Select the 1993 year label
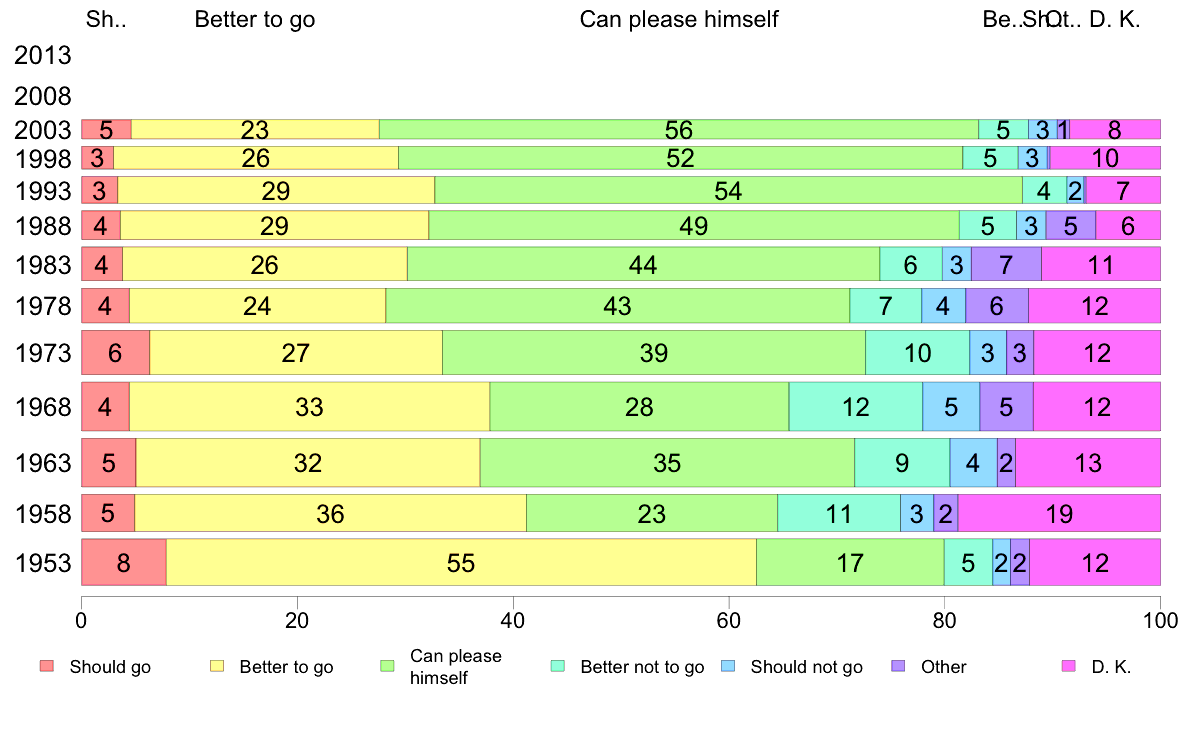Viewport: 1188px width, 736px height. point(42,190)
